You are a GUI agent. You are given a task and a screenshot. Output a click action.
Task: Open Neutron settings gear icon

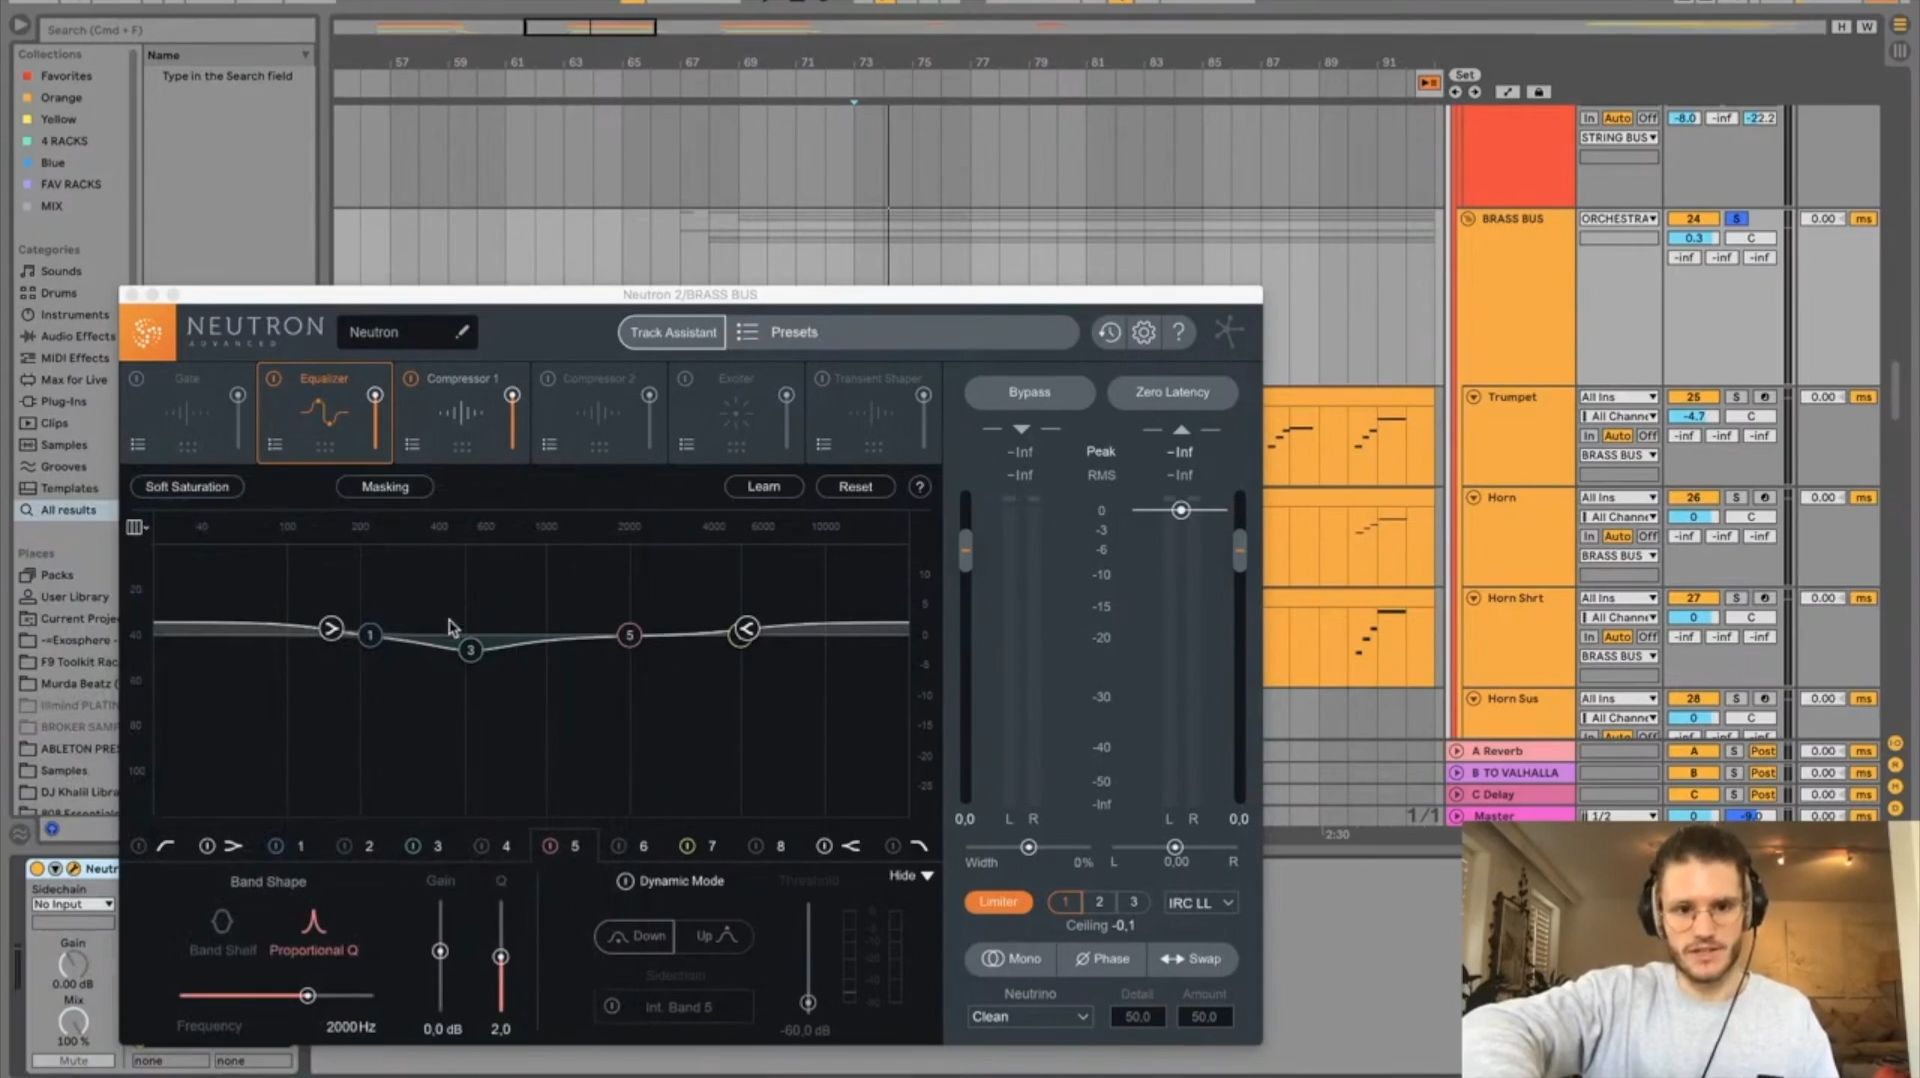pos(1144,332)
